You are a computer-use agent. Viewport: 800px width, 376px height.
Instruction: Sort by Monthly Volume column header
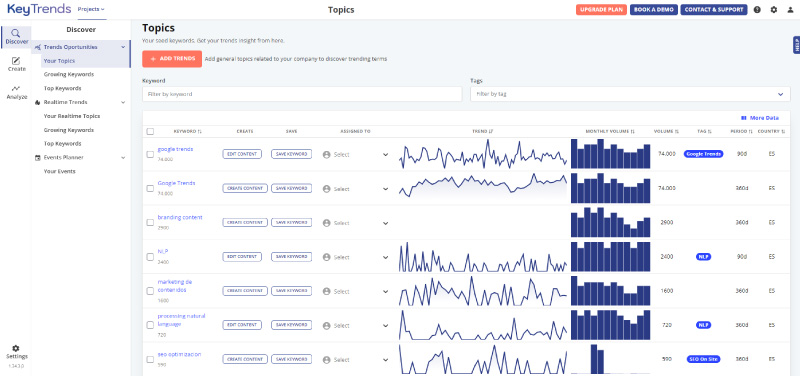tap(610, 132)
